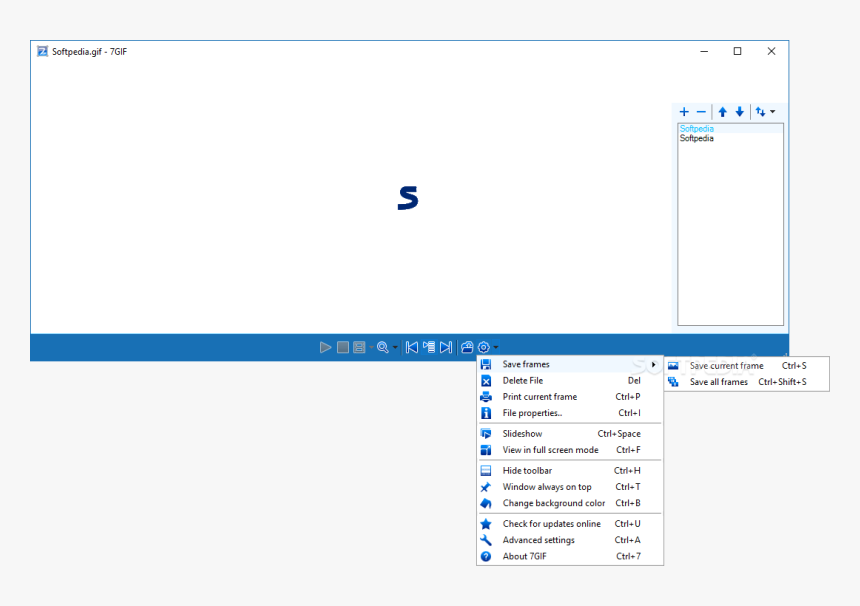Image resolution: width=860 pixels, height=606 pixels.
Task: Close the 7GIF window
Action: (x=771, y=51)
